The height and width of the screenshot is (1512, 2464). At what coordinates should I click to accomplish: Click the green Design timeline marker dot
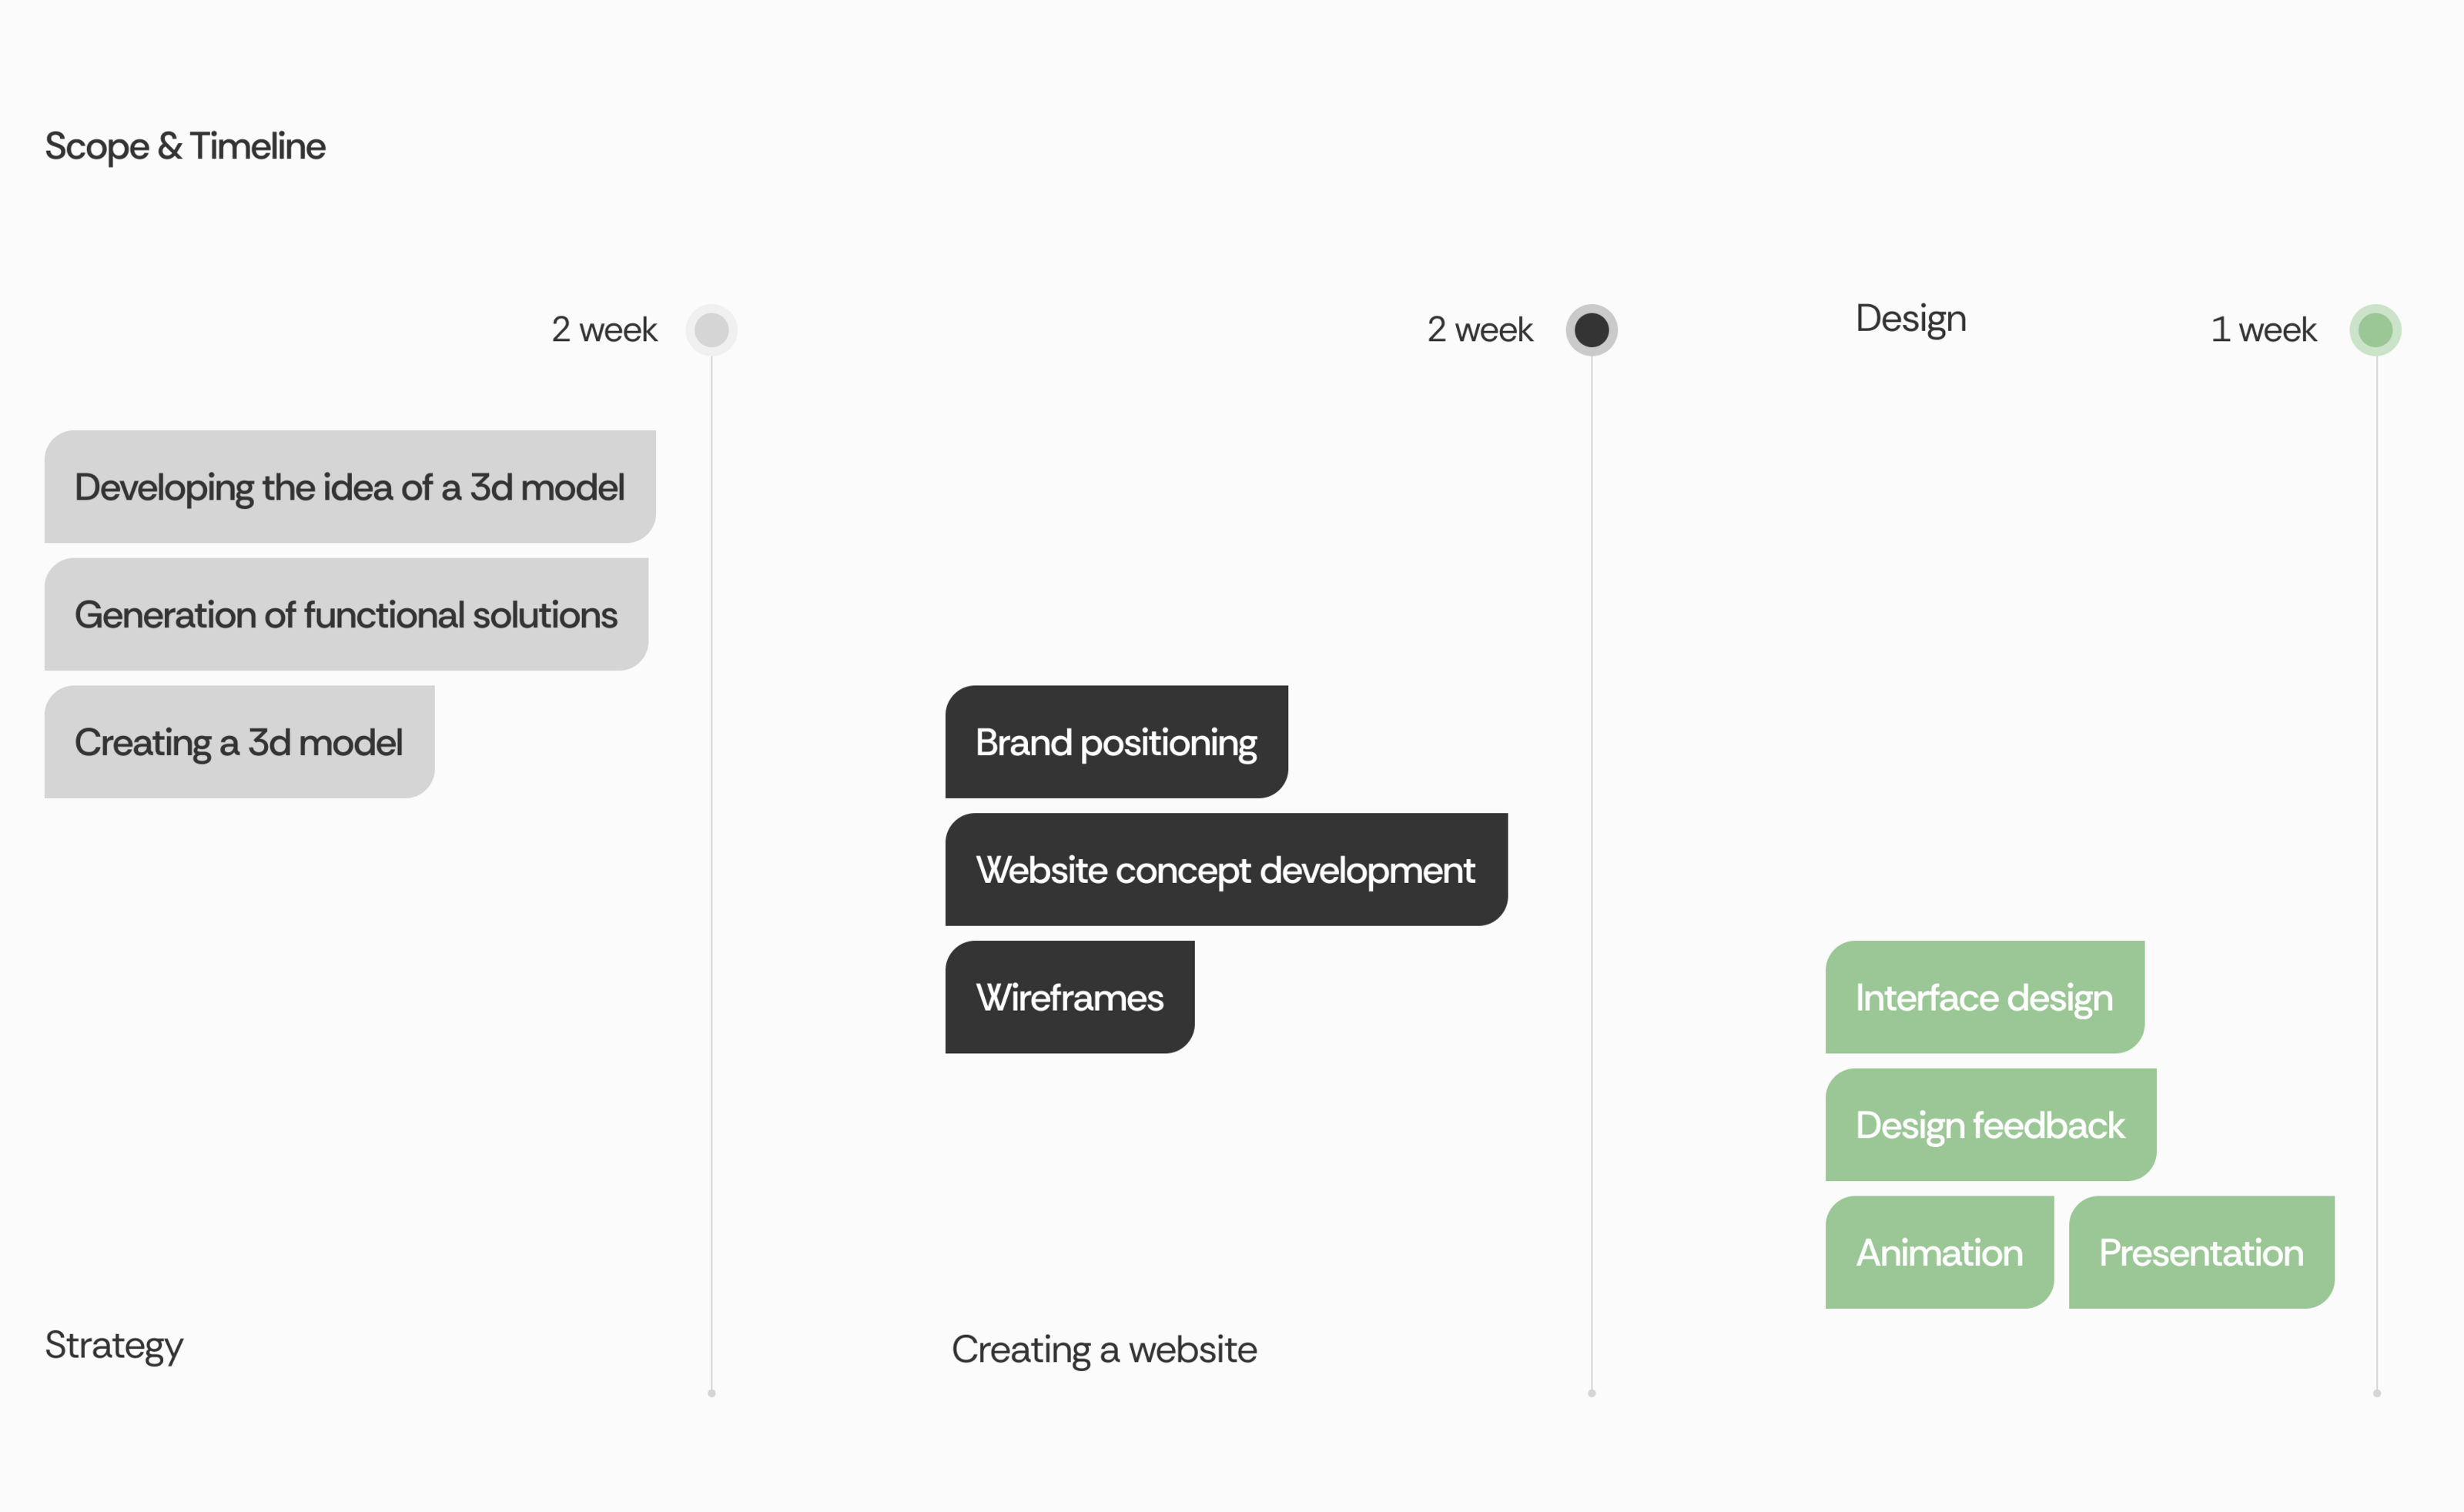tap(2375, 329)
